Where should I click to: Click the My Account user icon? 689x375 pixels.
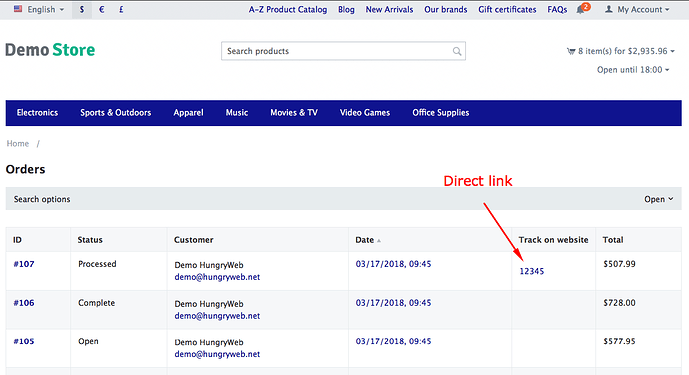[609, 9]
